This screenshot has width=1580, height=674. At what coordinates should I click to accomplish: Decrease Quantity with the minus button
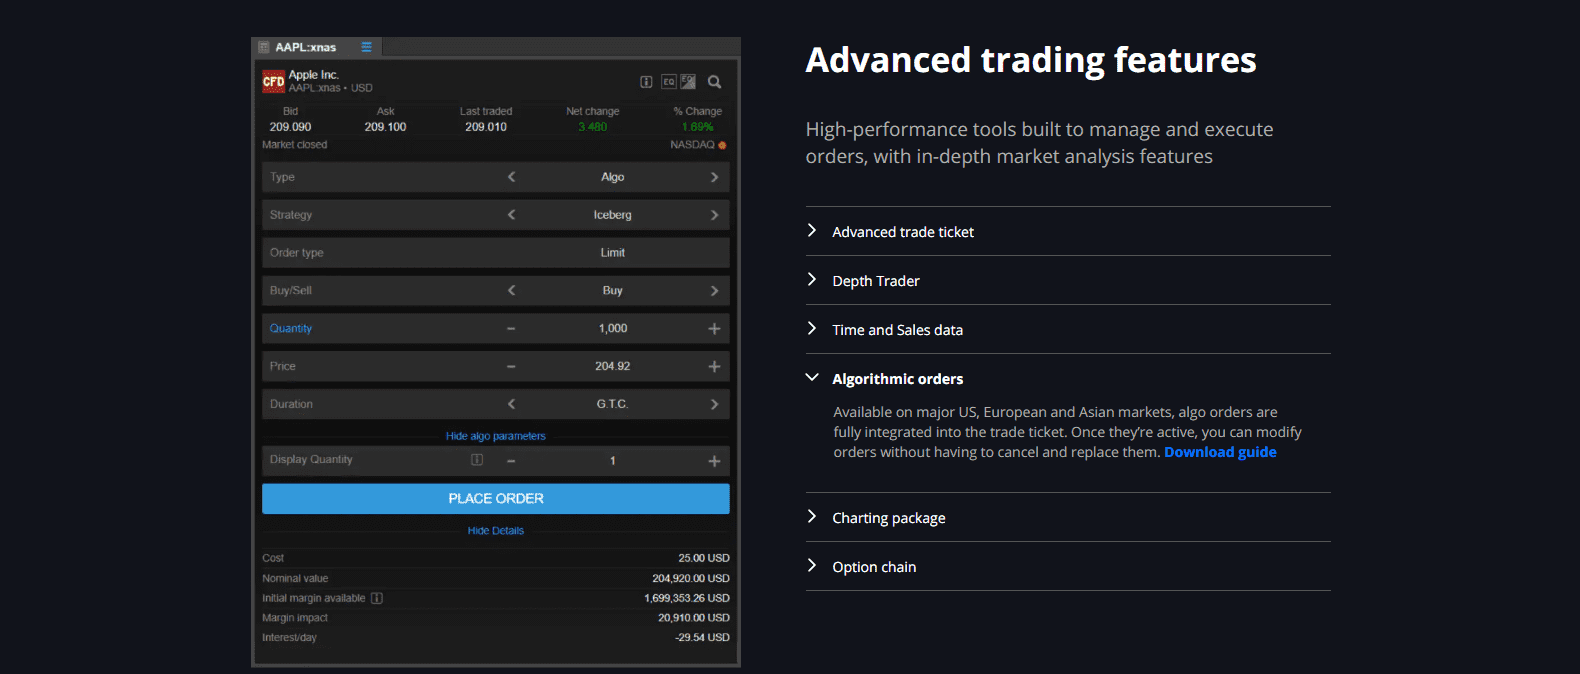(x=511, y=329)
